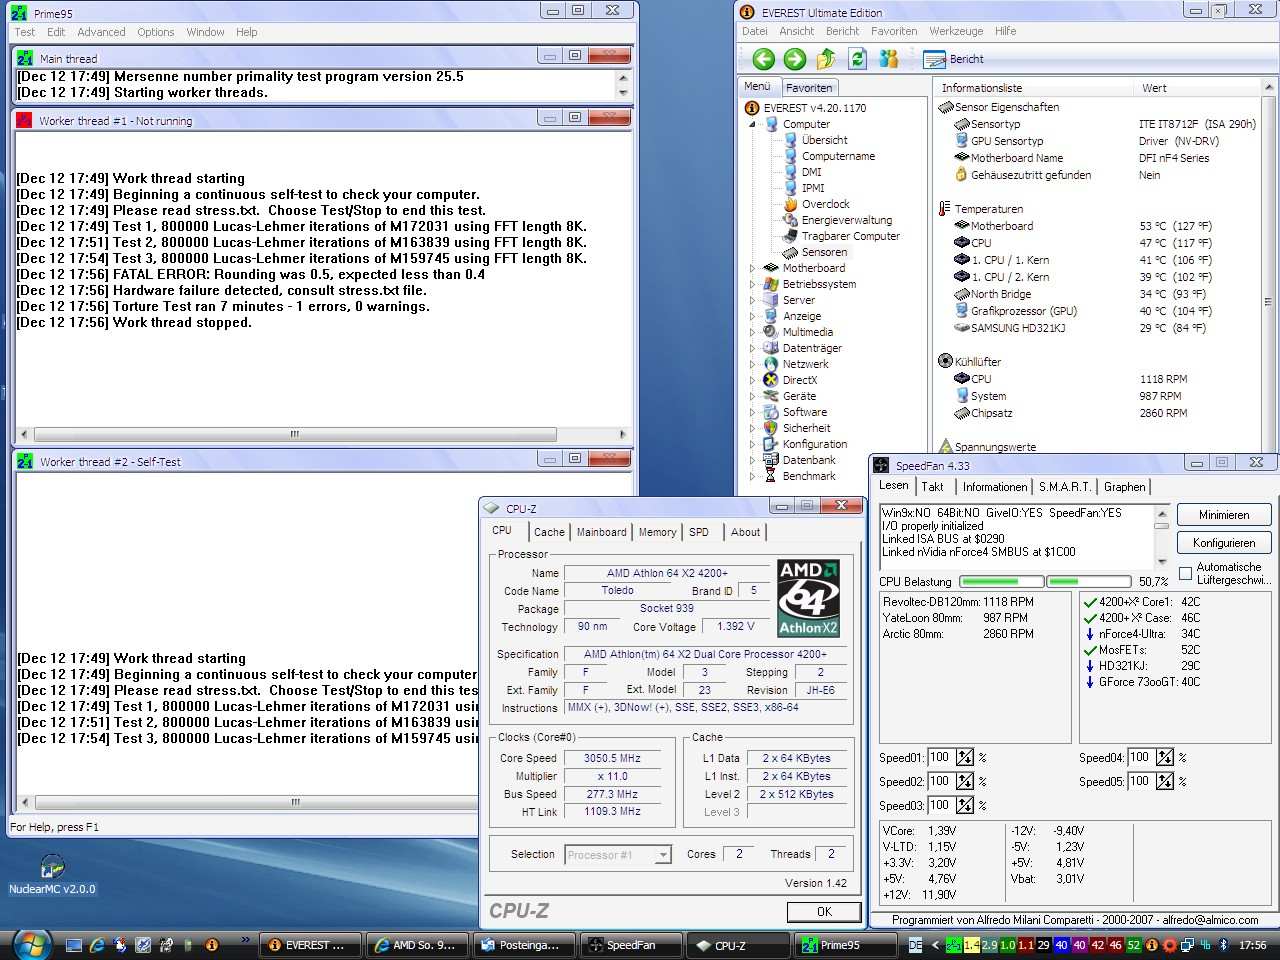Image resolution: width=1280 pixels, height=960 pixels.
Task: Click the Minimieren button in SpeedFan
Action: pyautogui.click(x=1224, y=515)
